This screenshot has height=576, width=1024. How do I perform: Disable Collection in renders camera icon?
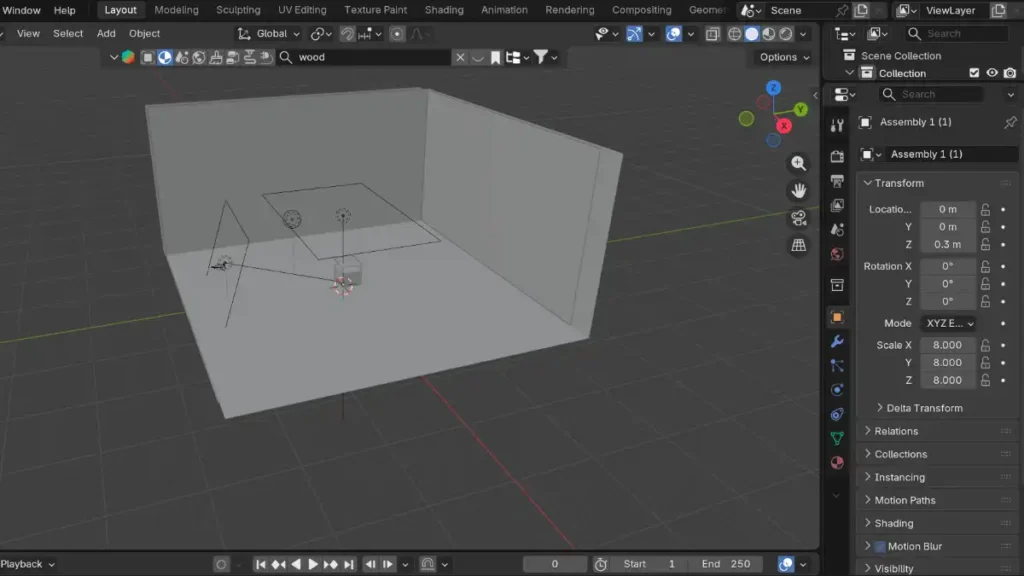point(1010,73)
